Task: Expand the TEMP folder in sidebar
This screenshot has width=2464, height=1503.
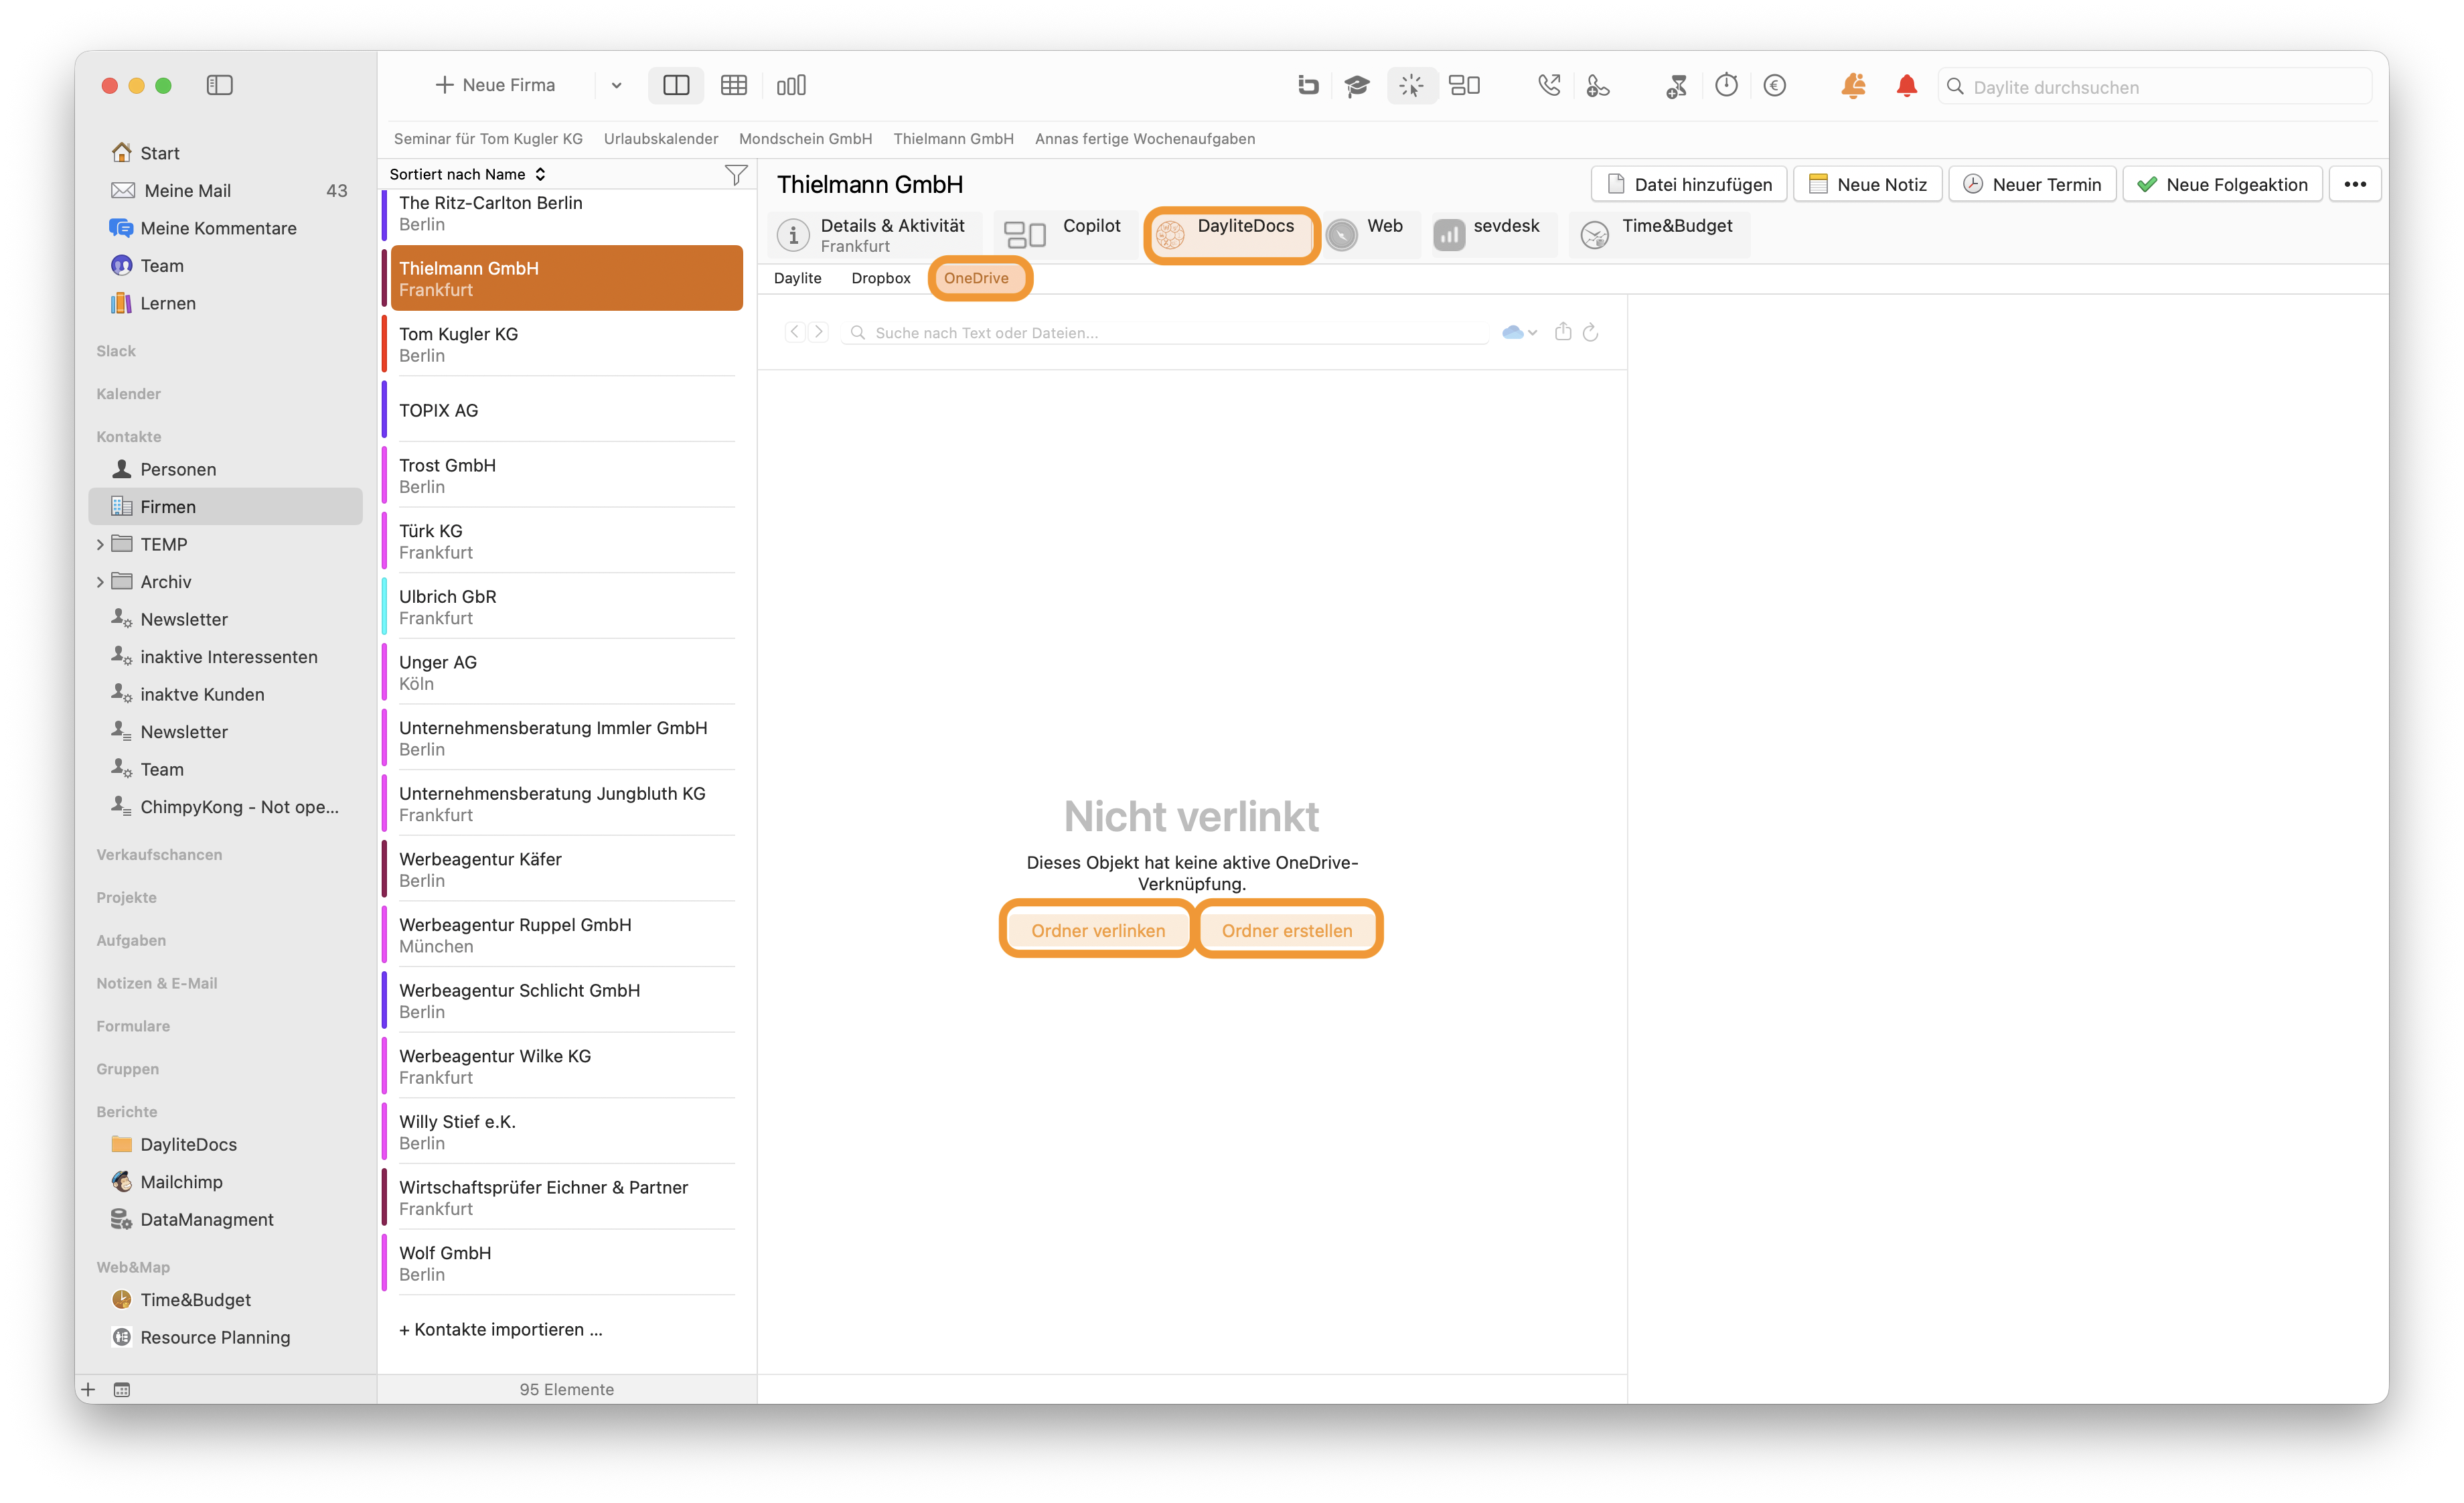Action: (100, 544)
